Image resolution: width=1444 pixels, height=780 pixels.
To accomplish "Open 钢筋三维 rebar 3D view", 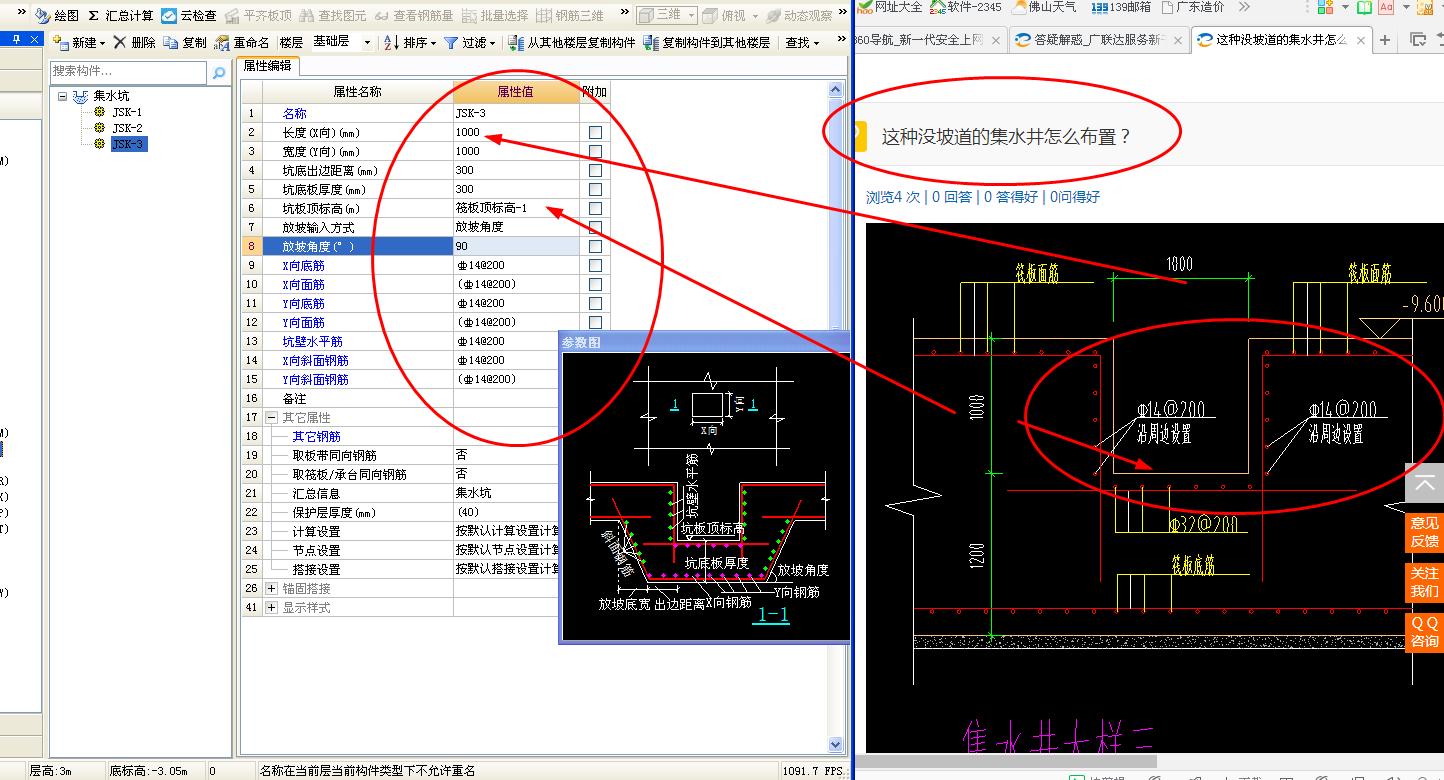I will (x=570, y=16).
